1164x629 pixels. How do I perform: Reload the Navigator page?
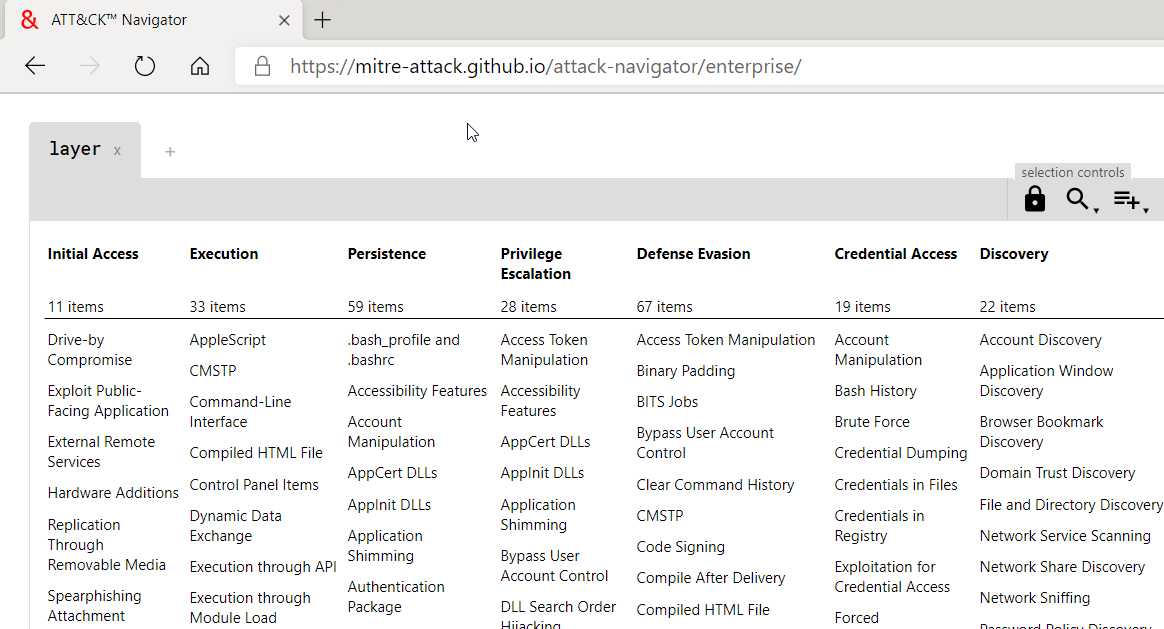tap(144, 65)
